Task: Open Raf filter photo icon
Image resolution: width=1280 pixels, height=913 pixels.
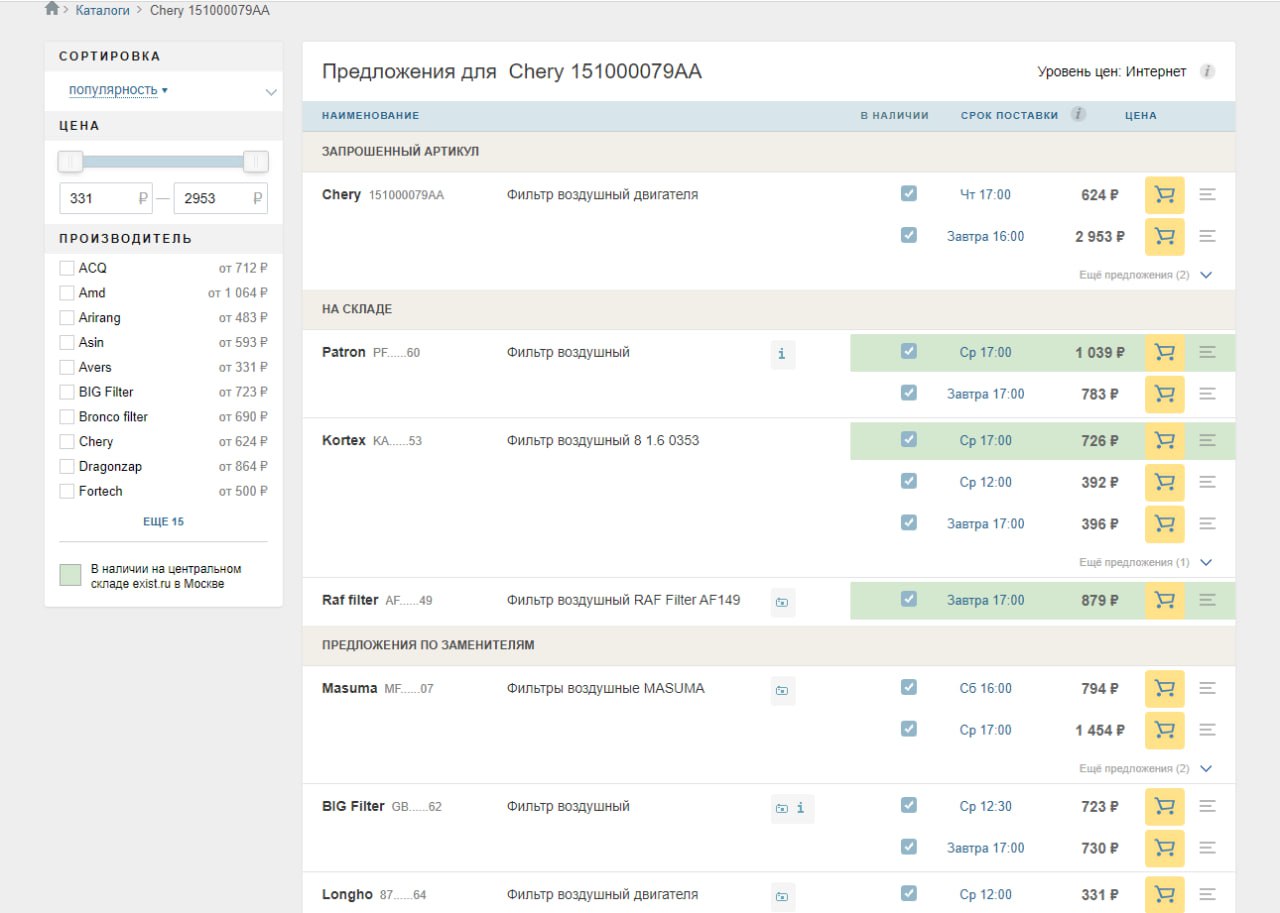Action: pos(782,602)
